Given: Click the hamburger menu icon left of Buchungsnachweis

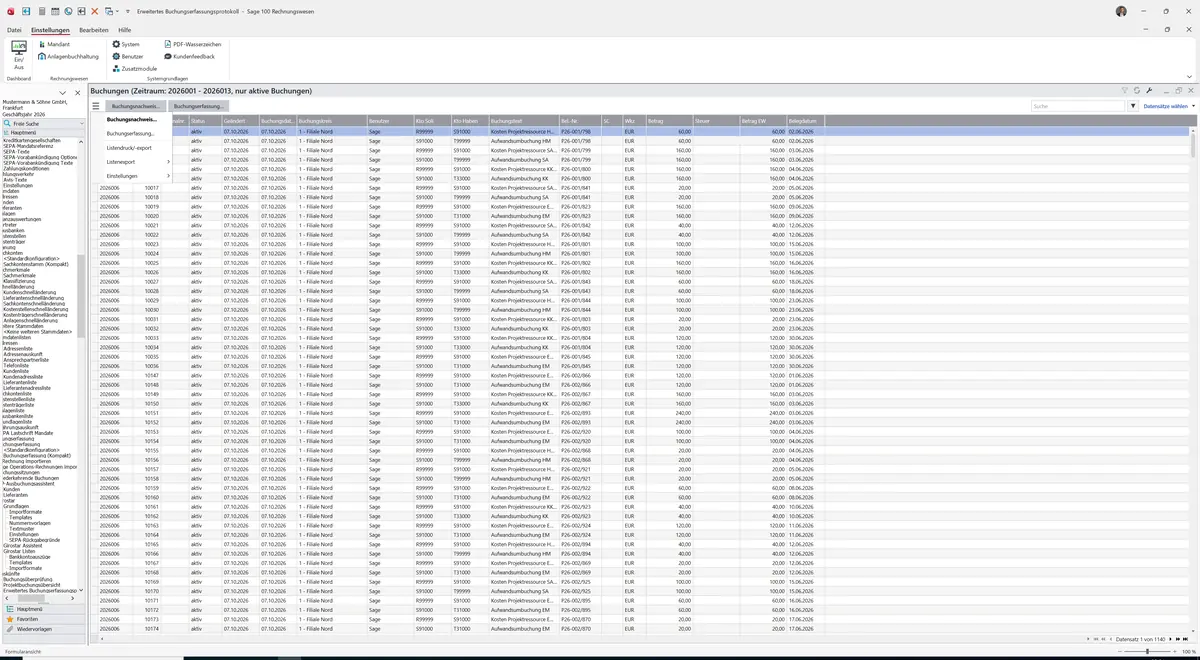Looking at the screenshot, I should (96, 105).
